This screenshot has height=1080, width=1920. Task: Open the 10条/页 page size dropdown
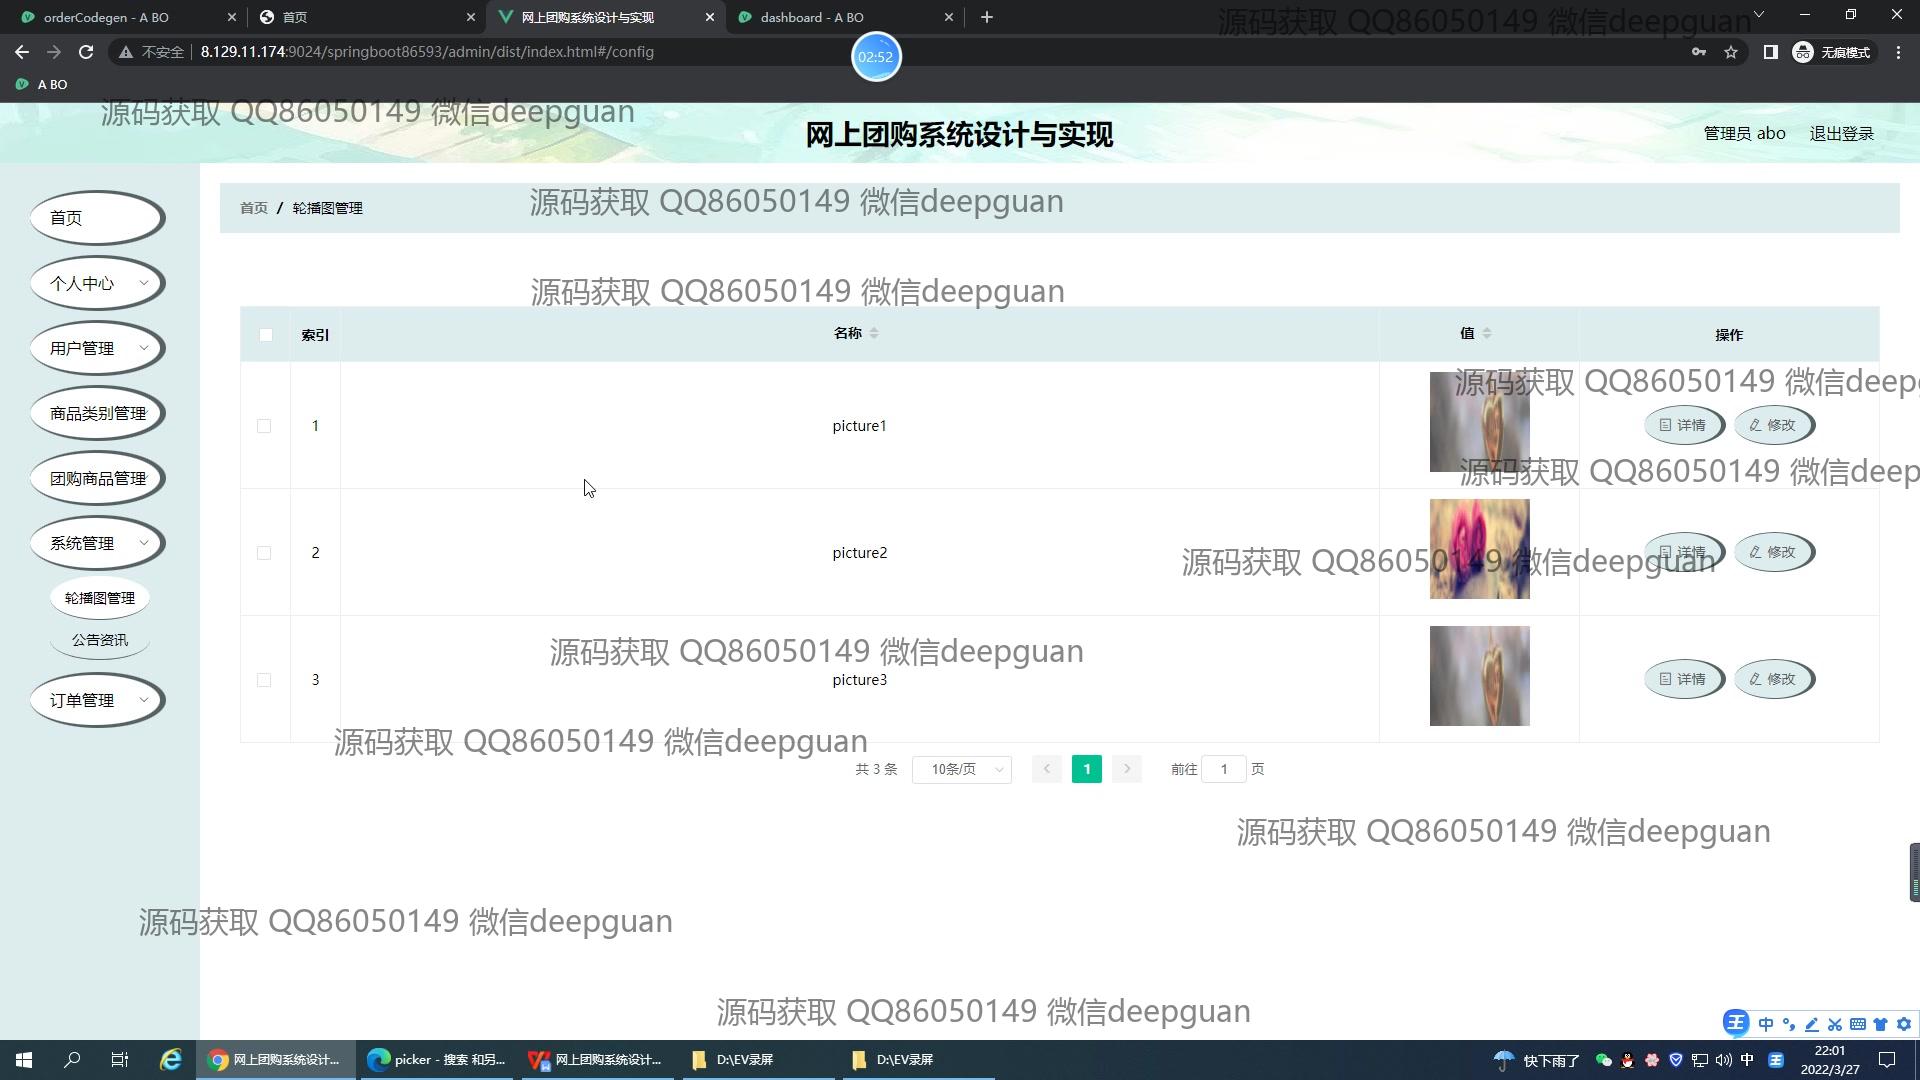tap(961, 769)
